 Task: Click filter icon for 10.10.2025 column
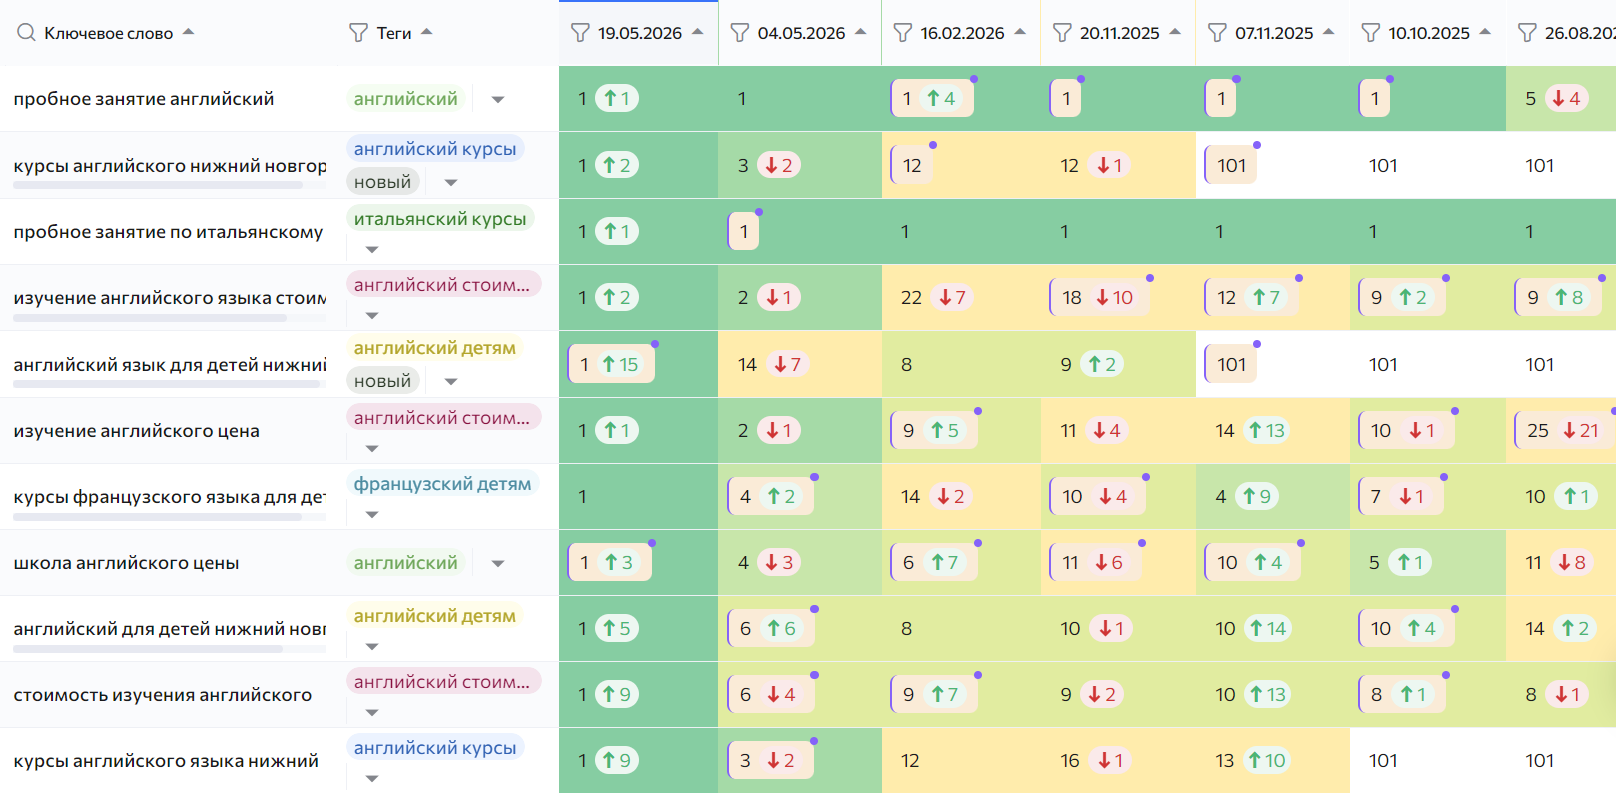coord(1371,33)
